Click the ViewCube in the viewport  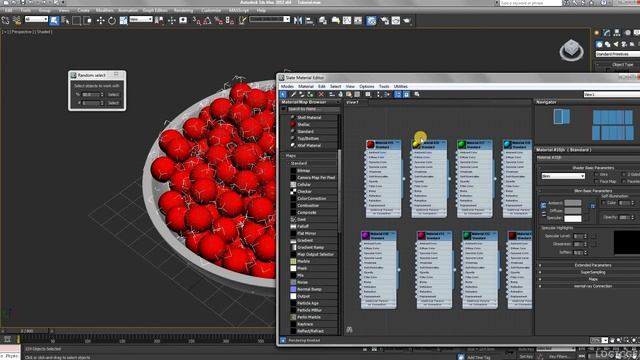tap(571, 51)
